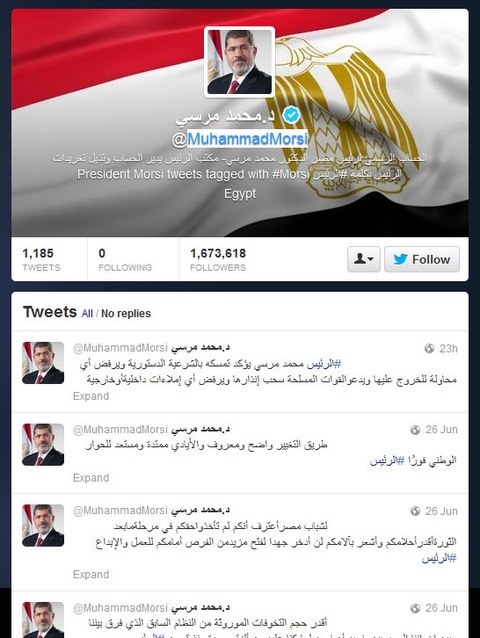This screenshot has height=638, width=480.
Task: Open the 1,673,618 Followers list
Action: pyautogui.click(x=218, y=259)
